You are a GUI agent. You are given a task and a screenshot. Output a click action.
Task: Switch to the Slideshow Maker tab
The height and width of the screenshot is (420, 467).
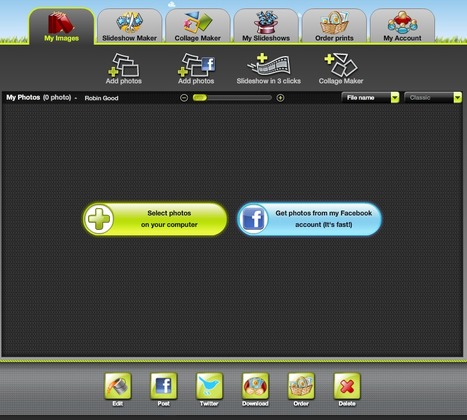(x=129, y=27)
